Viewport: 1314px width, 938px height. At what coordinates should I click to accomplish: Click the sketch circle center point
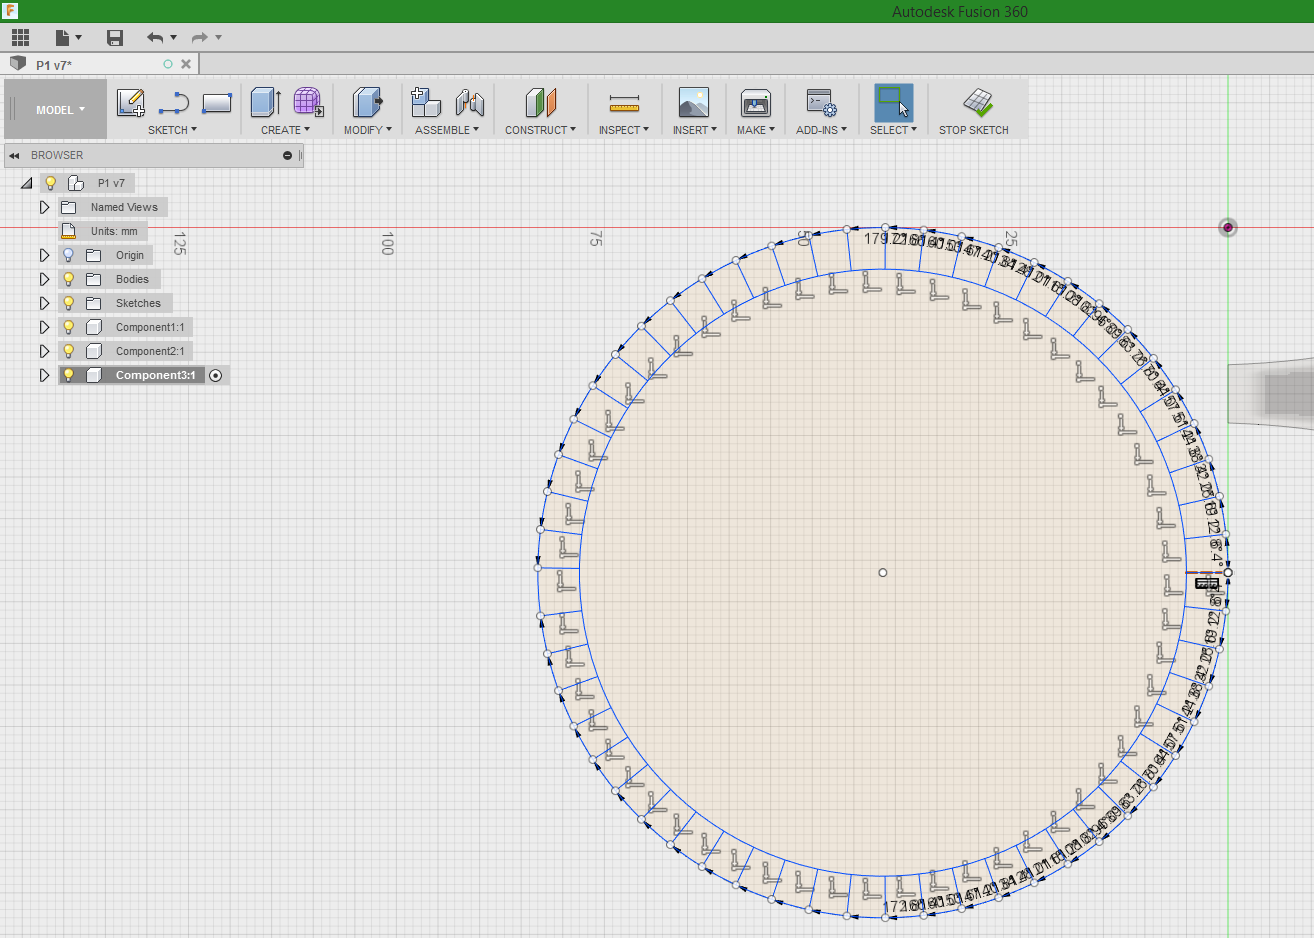[x=882, y=573]
